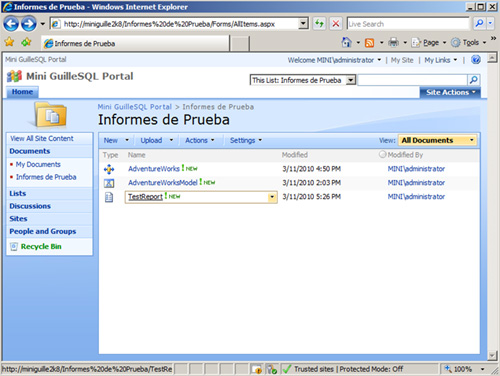Click the Recycle Bin icon in sidebar

point(14,247)
